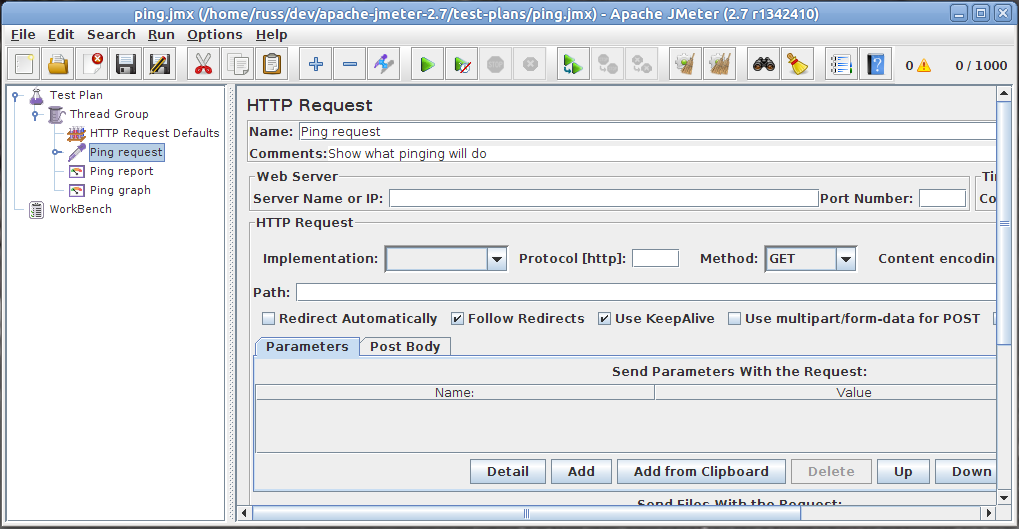Image resolution: width=1019 pixels, height=529 pixels.
Task: Open the Method GET dropdown
Action: [x=845, y=259]
